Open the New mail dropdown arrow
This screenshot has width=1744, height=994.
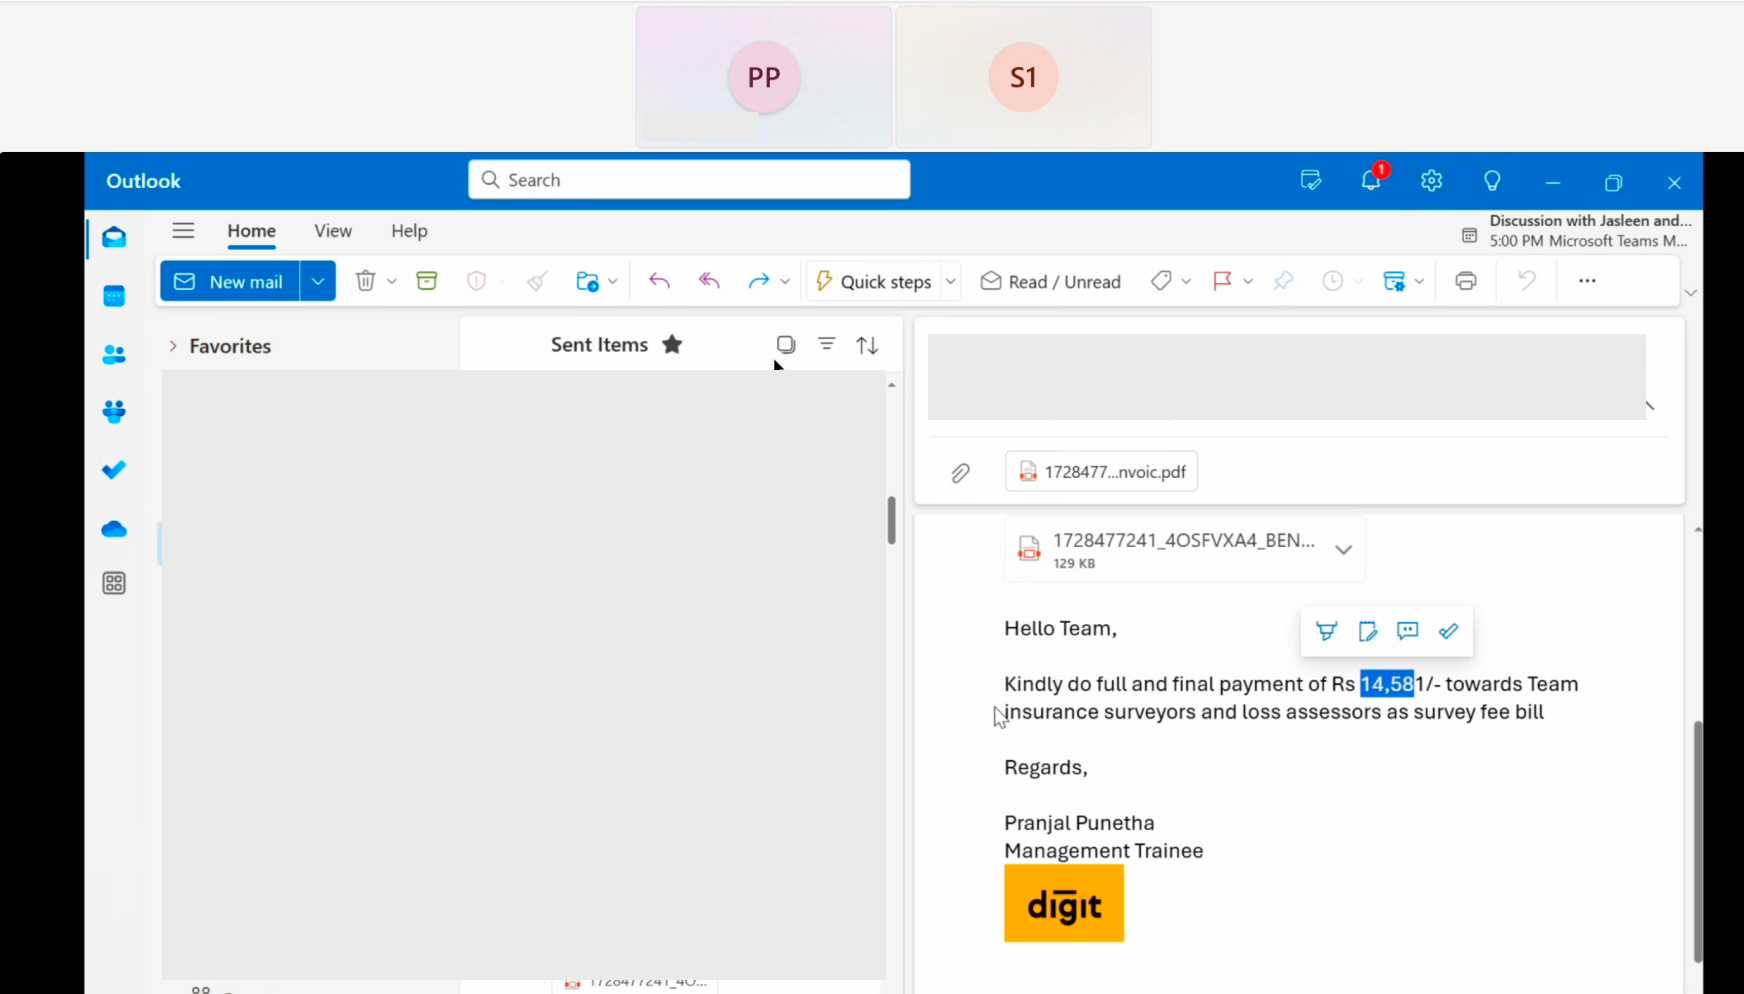click(318, 281)
